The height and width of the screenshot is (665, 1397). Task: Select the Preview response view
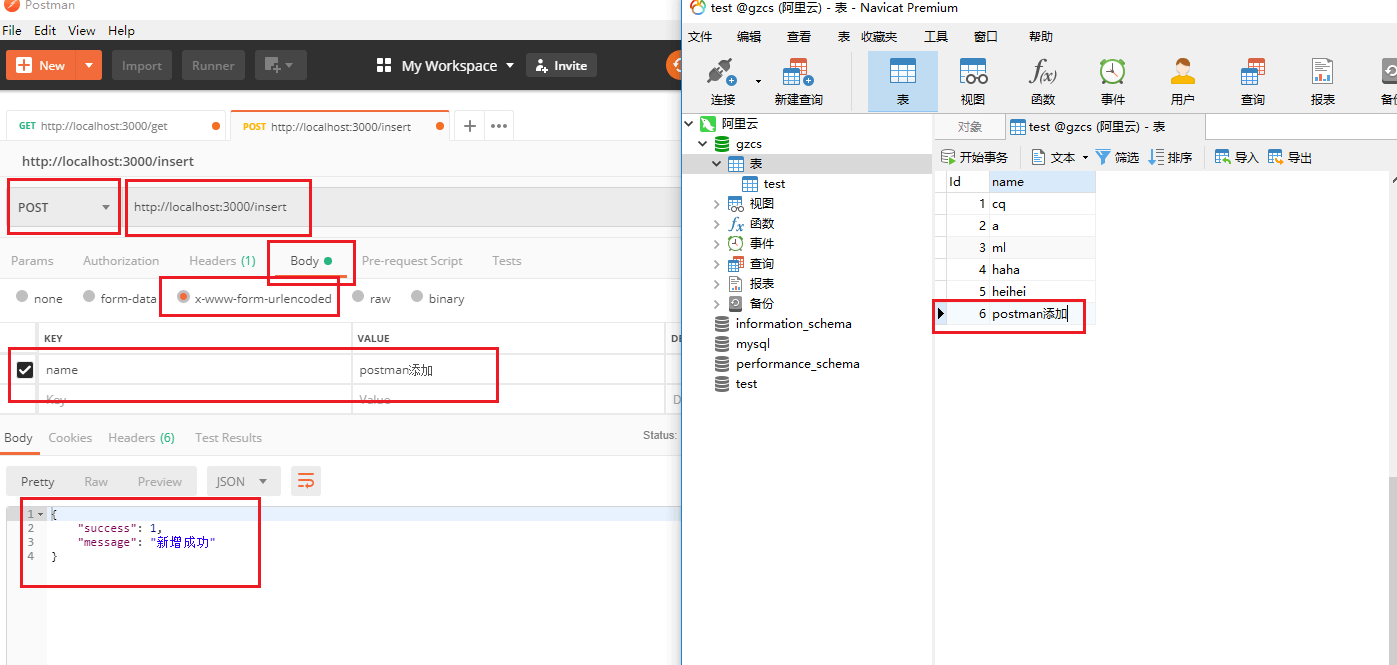coord(160,481)
